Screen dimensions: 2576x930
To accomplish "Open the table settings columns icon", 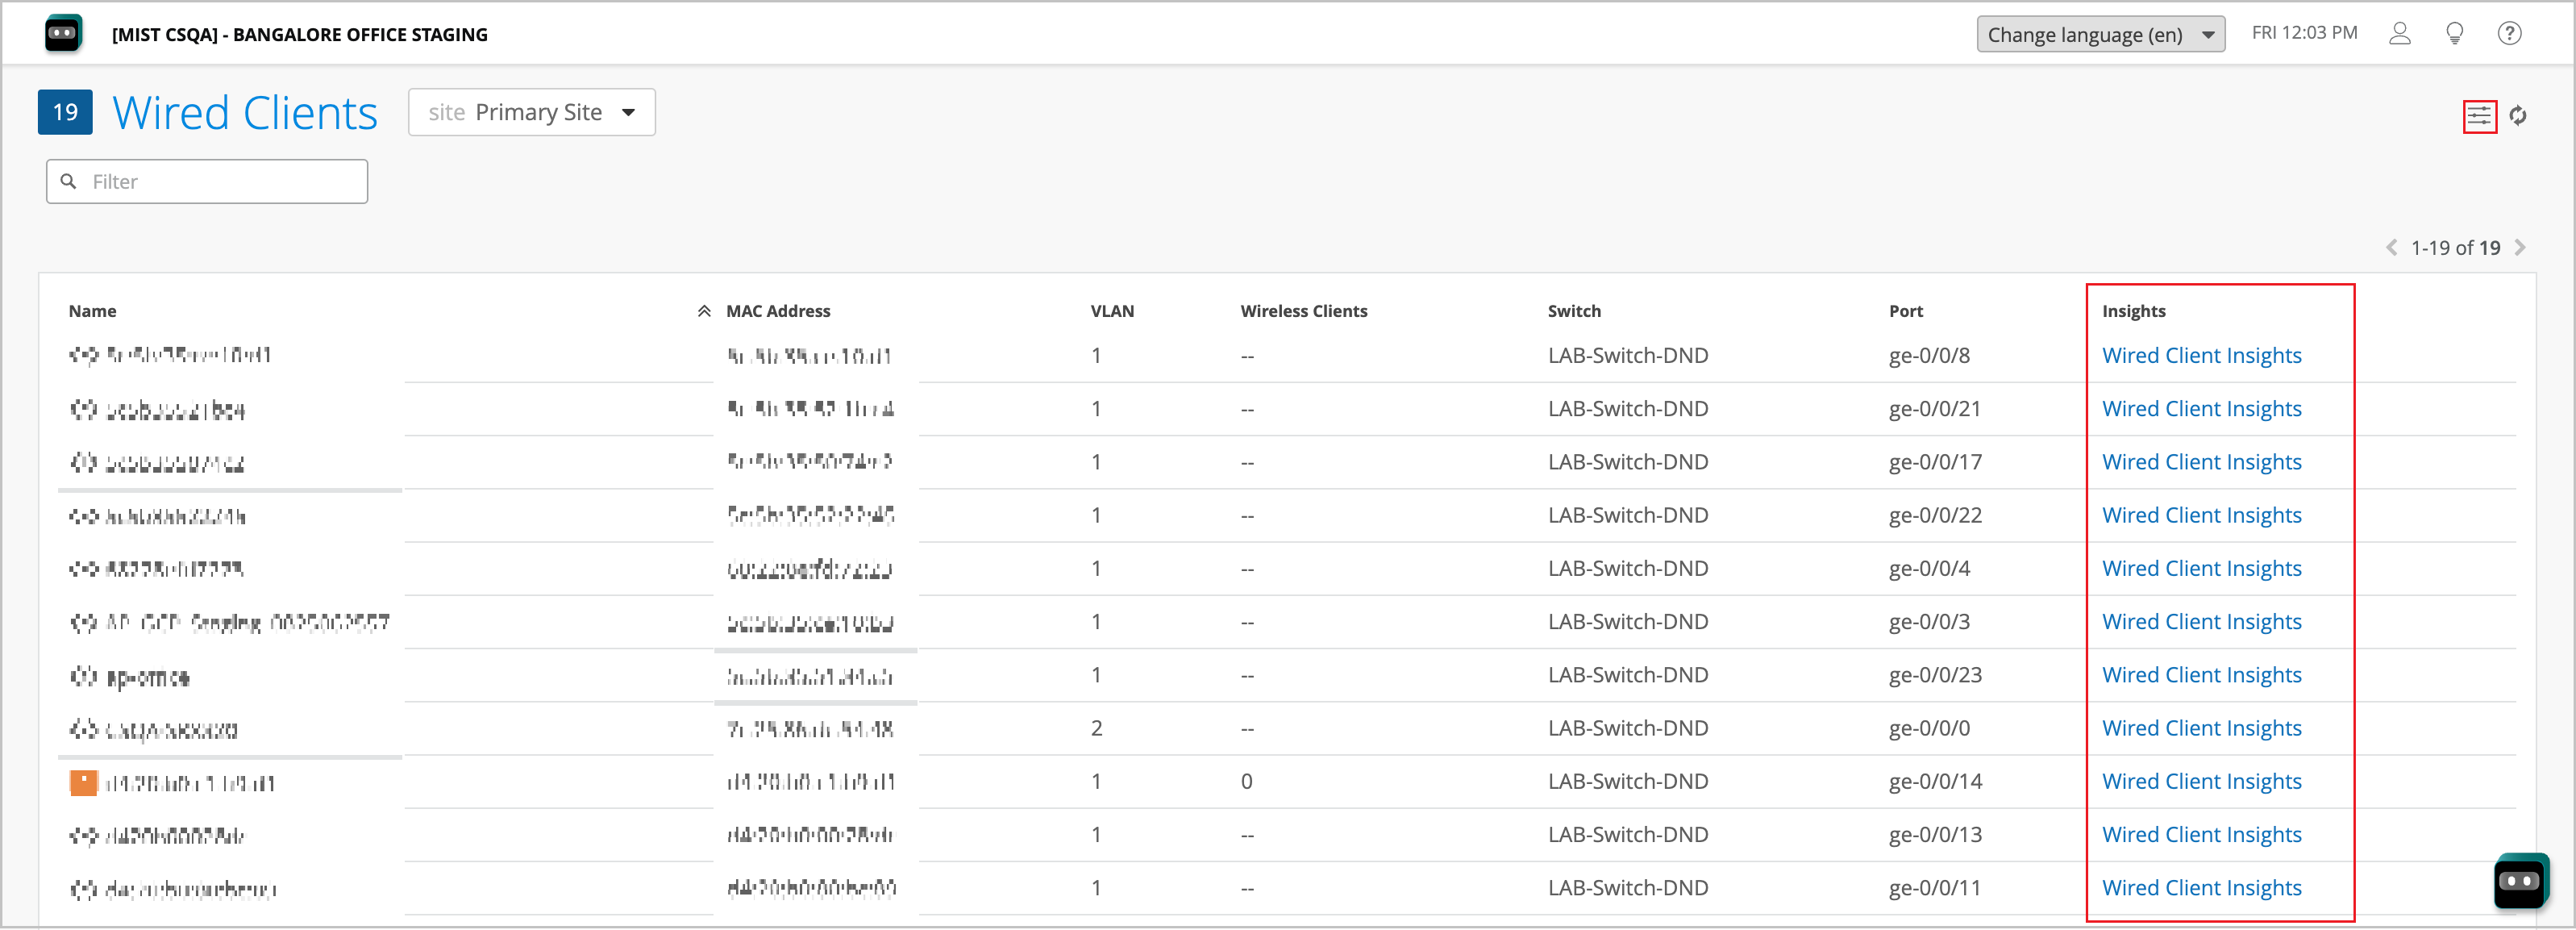I will (x=2478, y=116).
